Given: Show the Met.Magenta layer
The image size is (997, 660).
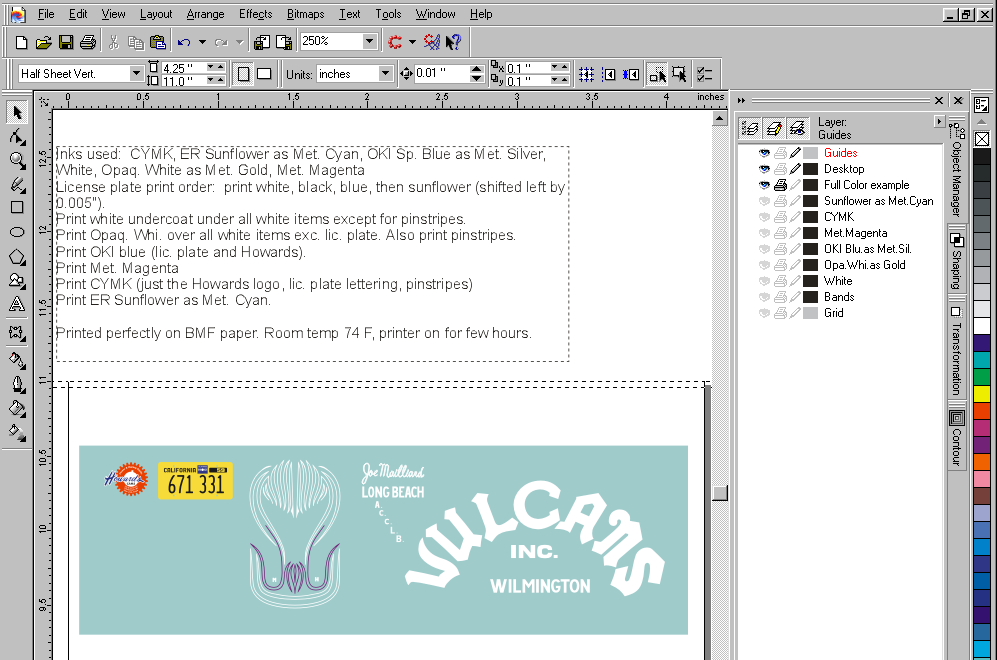Looking at the screenshot, I should (764, 233).
